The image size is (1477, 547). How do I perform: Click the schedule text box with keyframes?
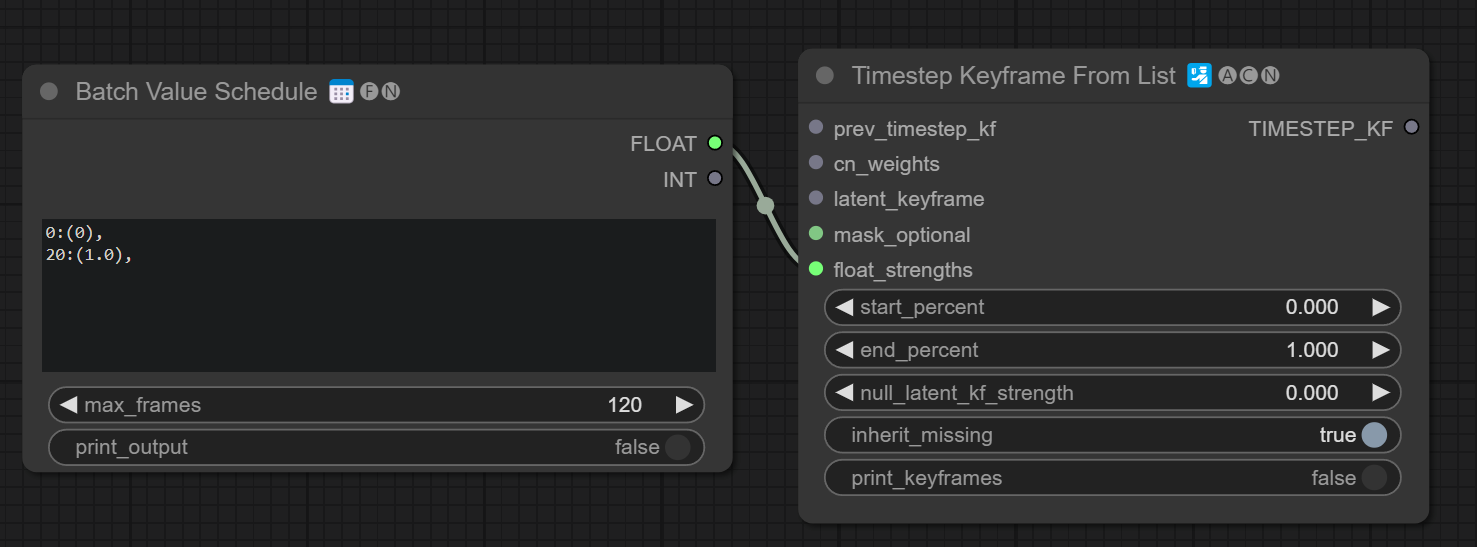tap(378, 295)
